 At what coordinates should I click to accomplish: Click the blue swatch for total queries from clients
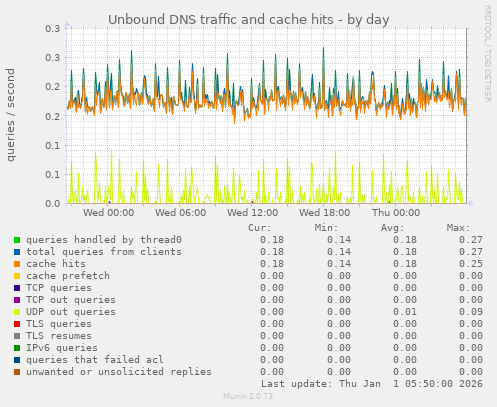17,252
